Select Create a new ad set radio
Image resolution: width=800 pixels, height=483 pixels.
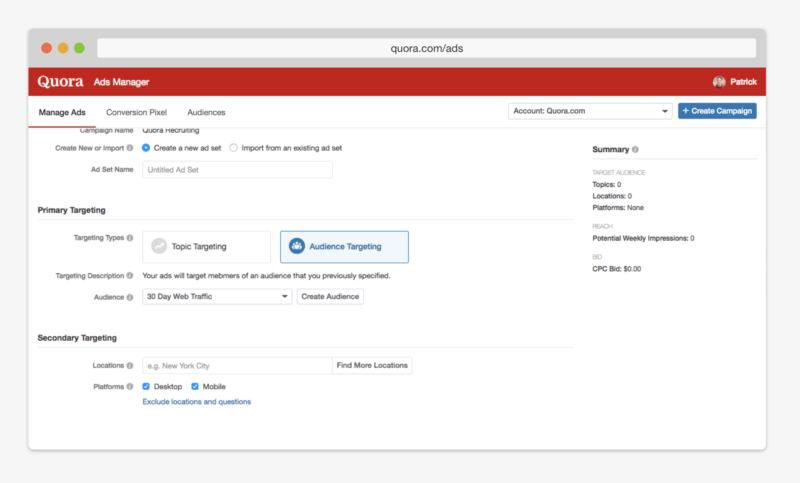pos(146,148)
